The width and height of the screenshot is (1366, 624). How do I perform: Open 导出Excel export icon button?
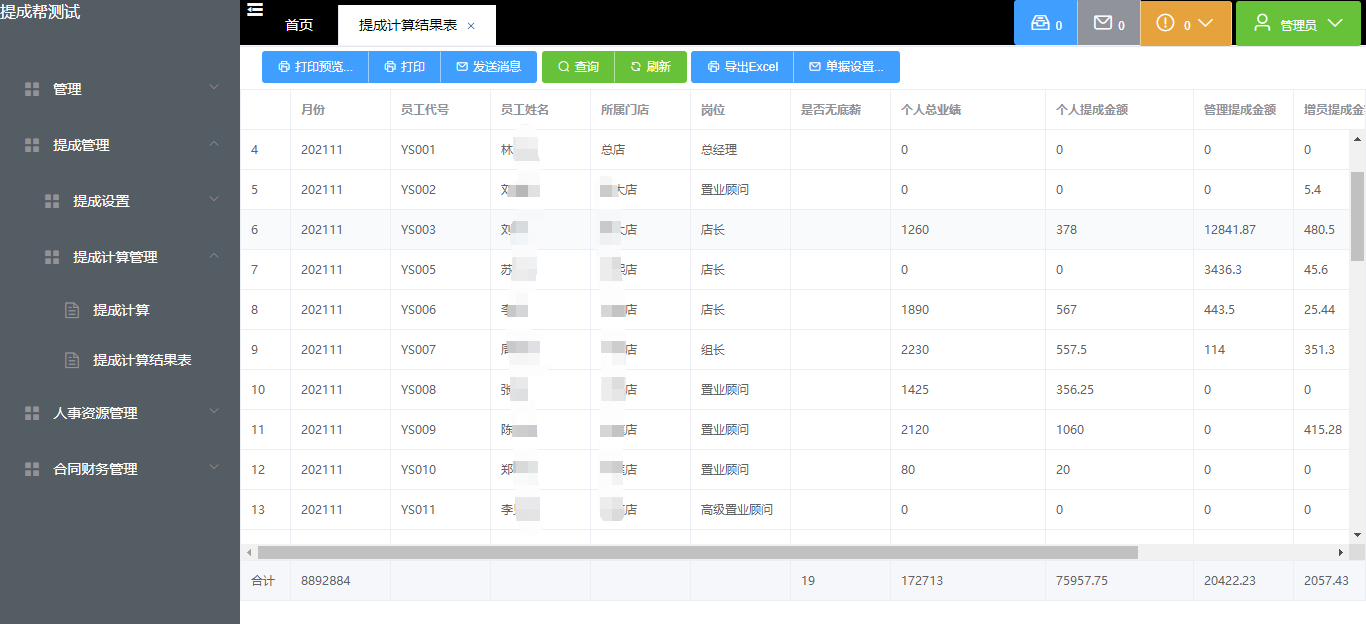pos(741,67)
